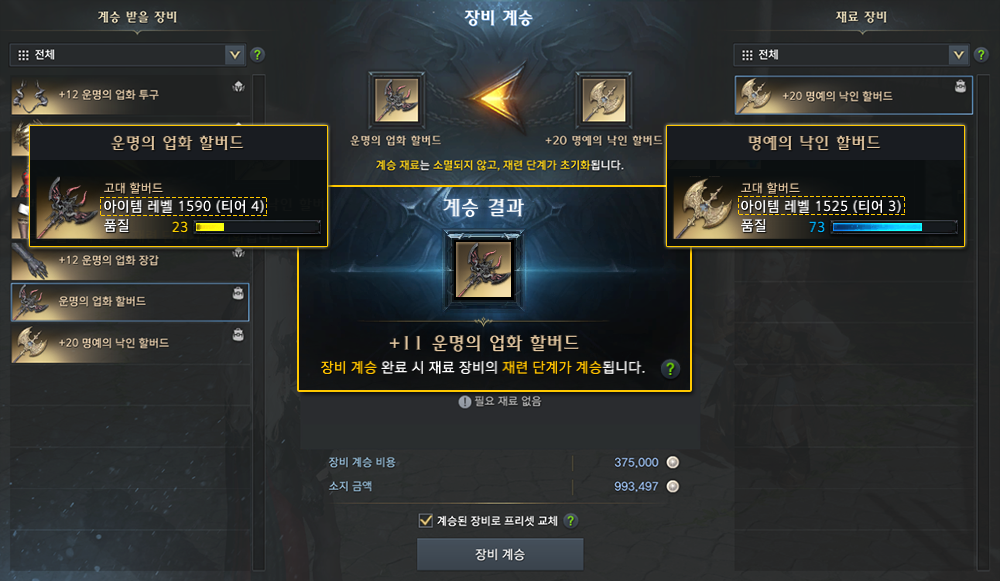Image resolution: width=1000 pixels, height=581 pixels.
Task: Select +20 명예의 낙인 할버드 in left list
Action: coord(130,343)
